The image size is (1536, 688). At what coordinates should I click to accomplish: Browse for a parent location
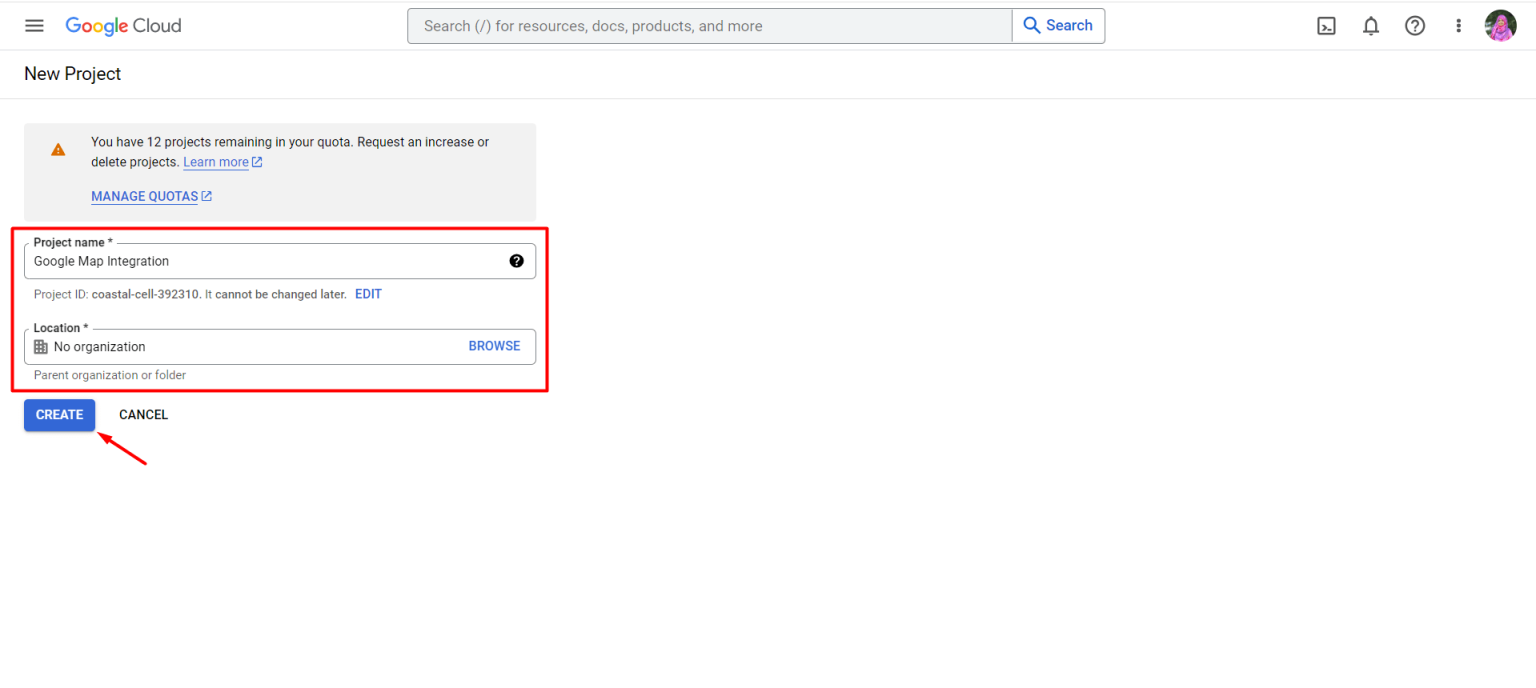pyautogui.click(x=494, y=346)
